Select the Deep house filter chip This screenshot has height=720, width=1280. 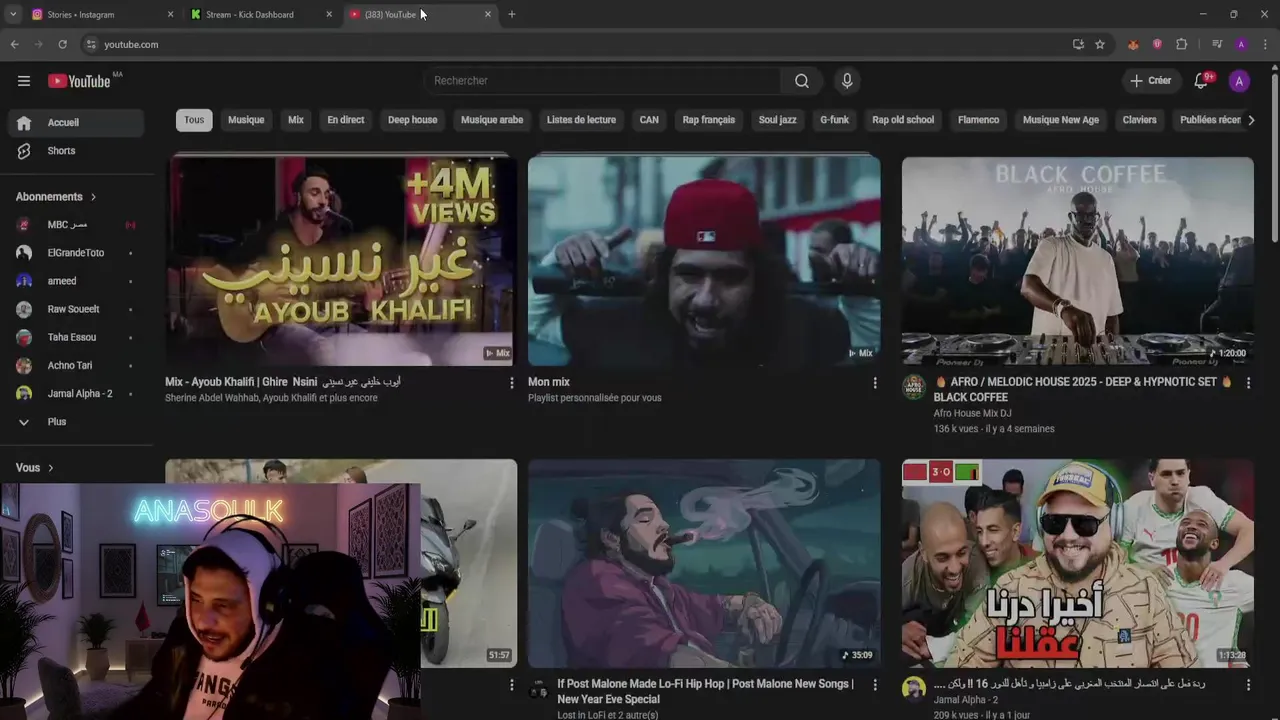click(x=413, y=120)
